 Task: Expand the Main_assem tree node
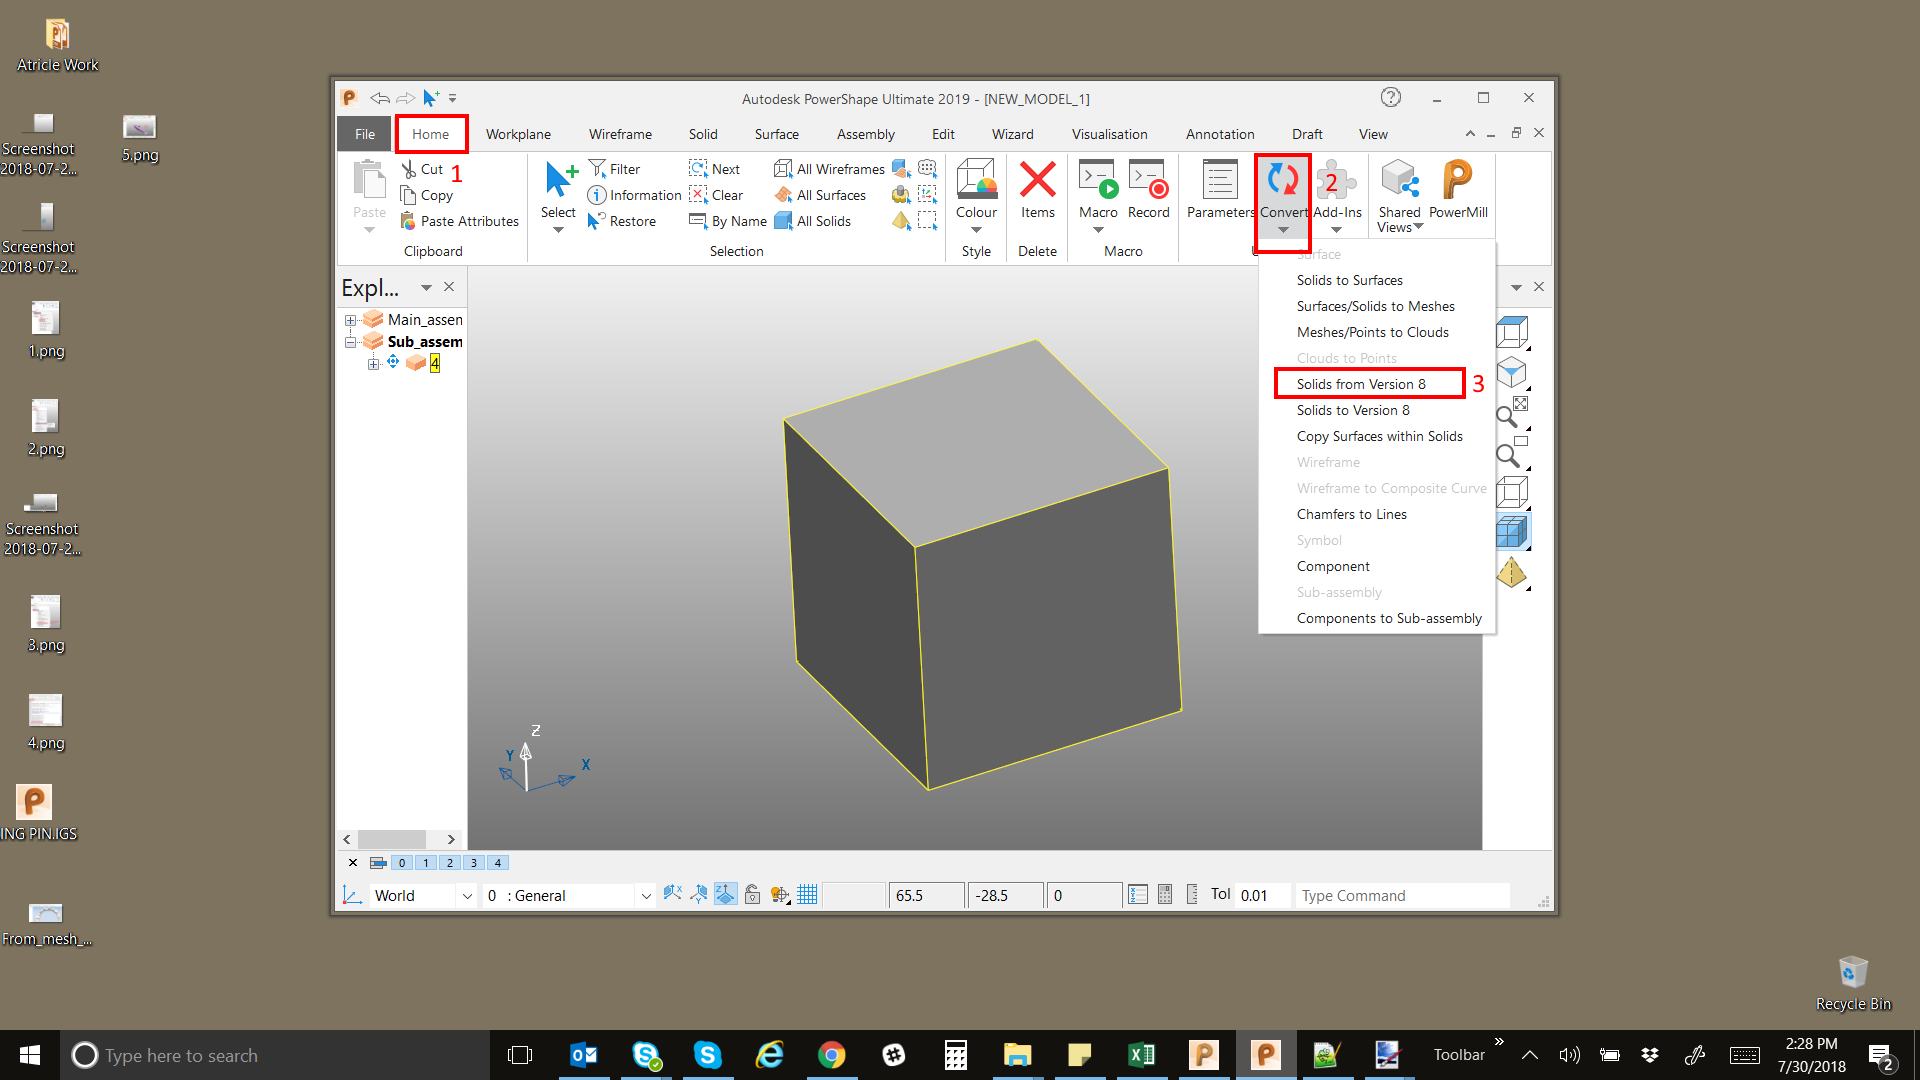coord(351,320)
